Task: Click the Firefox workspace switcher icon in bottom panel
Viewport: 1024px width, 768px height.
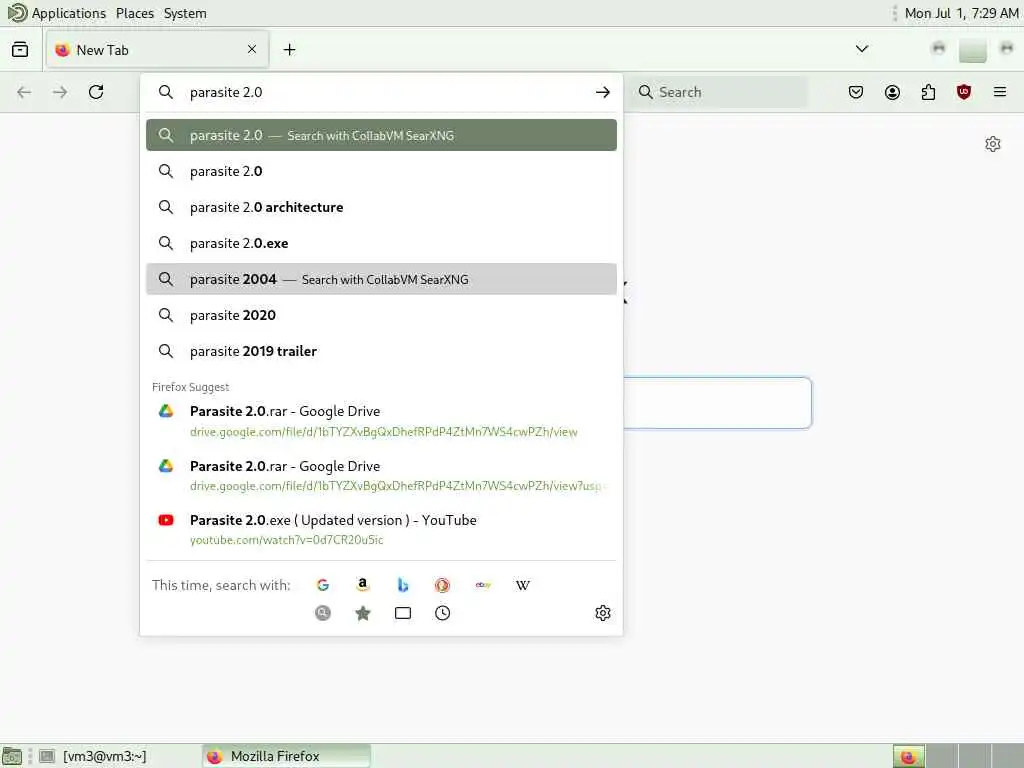Action: 908,756
